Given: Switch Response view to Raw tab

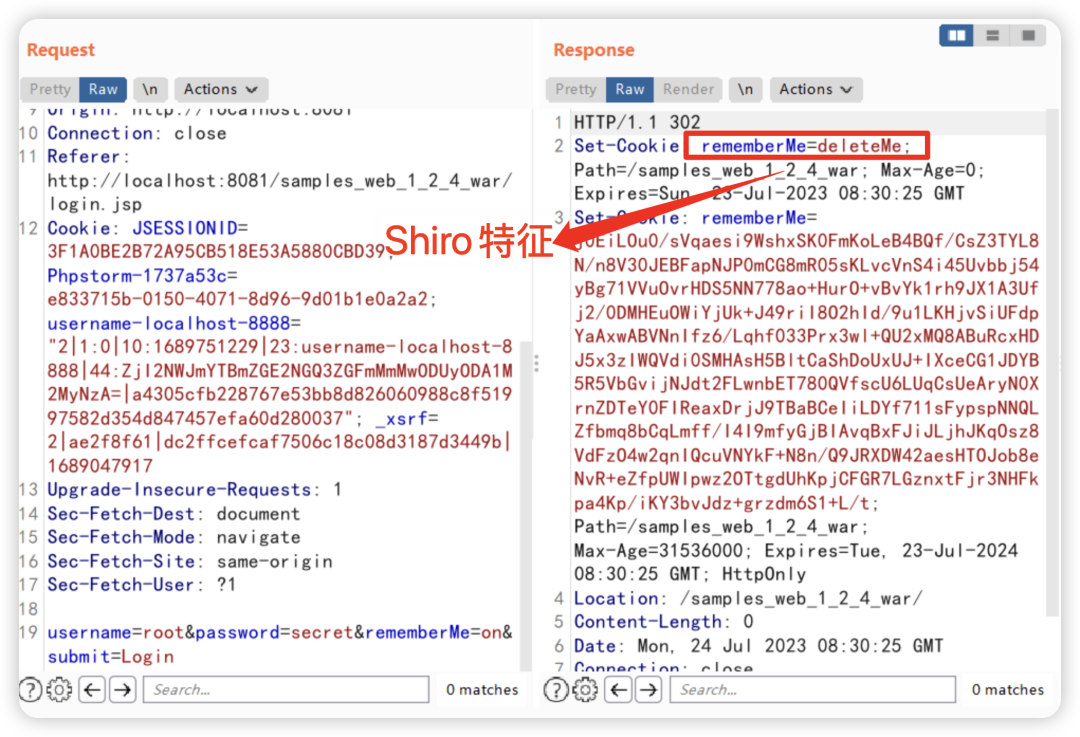Looking at the screenshot, I should (630, 89).
